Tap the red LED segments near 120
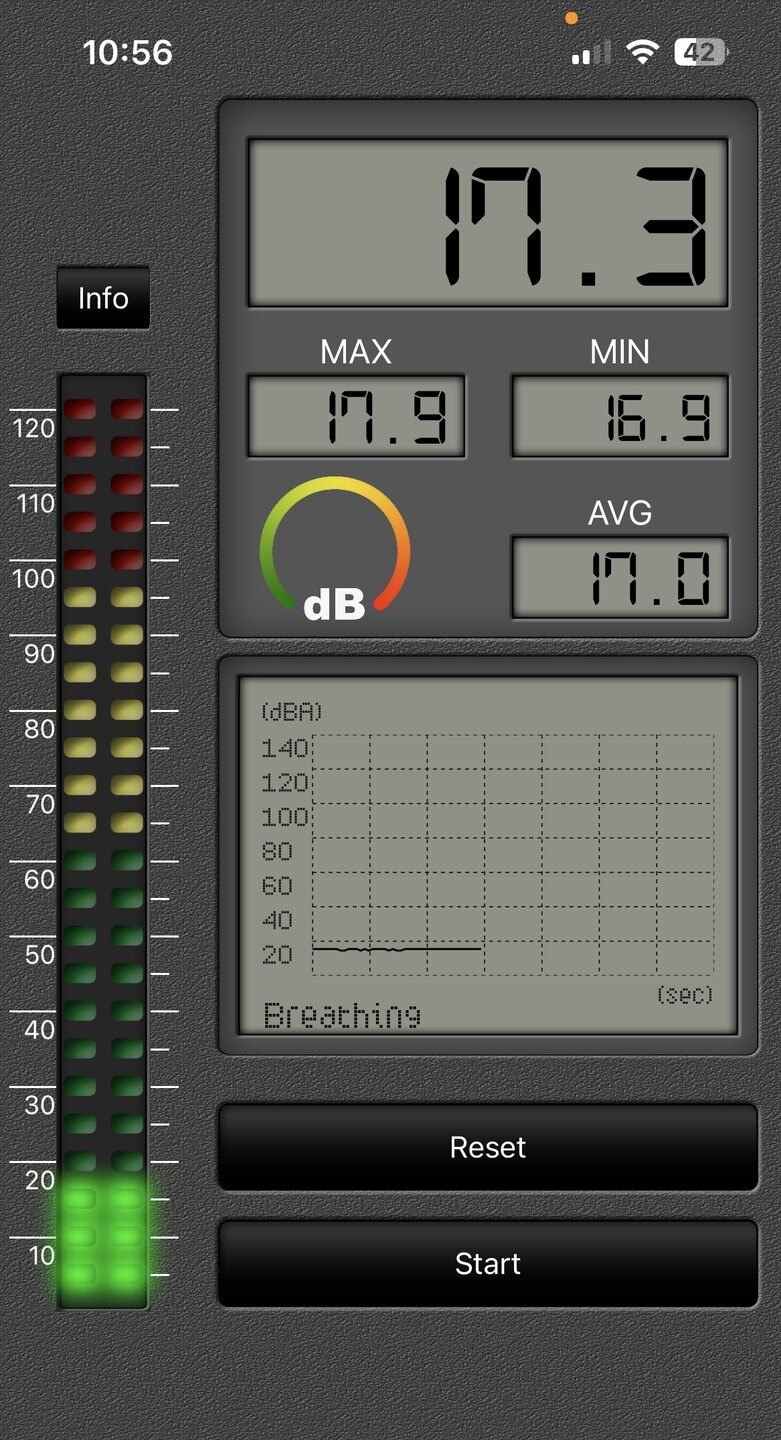The image size is (781, 1440). coord(103,427)
